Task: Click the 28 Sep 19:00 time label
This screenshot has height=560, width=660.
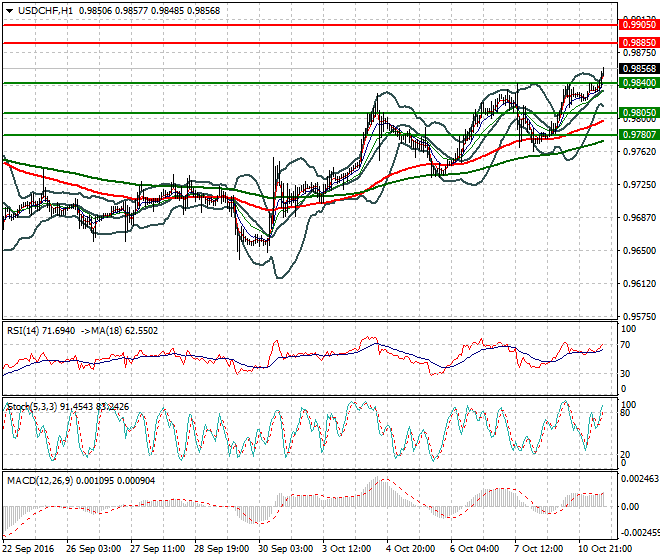Action: click(x=221, y=549)
